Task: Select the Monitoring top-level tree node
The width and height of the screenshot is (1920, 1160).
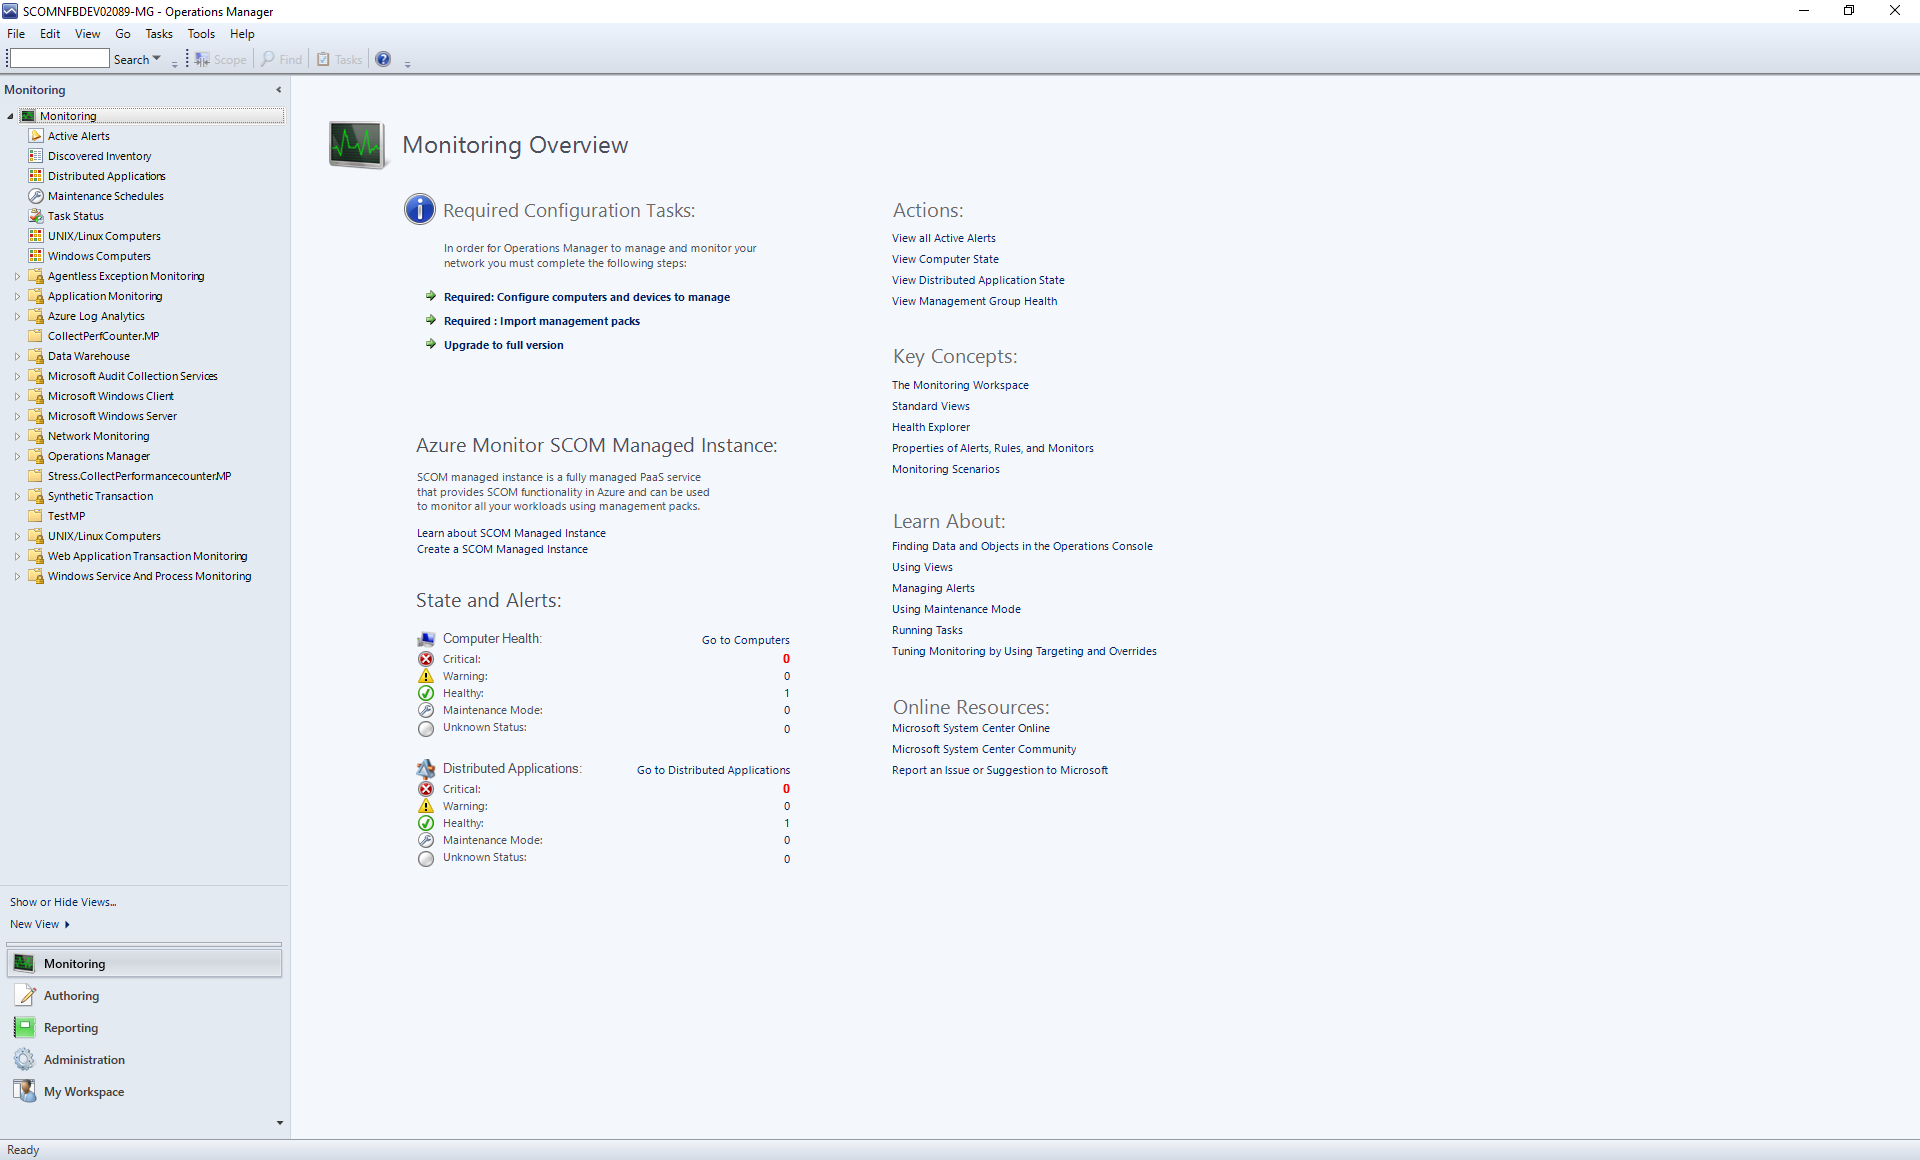Action: pyautogui.click(x=70, y=115)
